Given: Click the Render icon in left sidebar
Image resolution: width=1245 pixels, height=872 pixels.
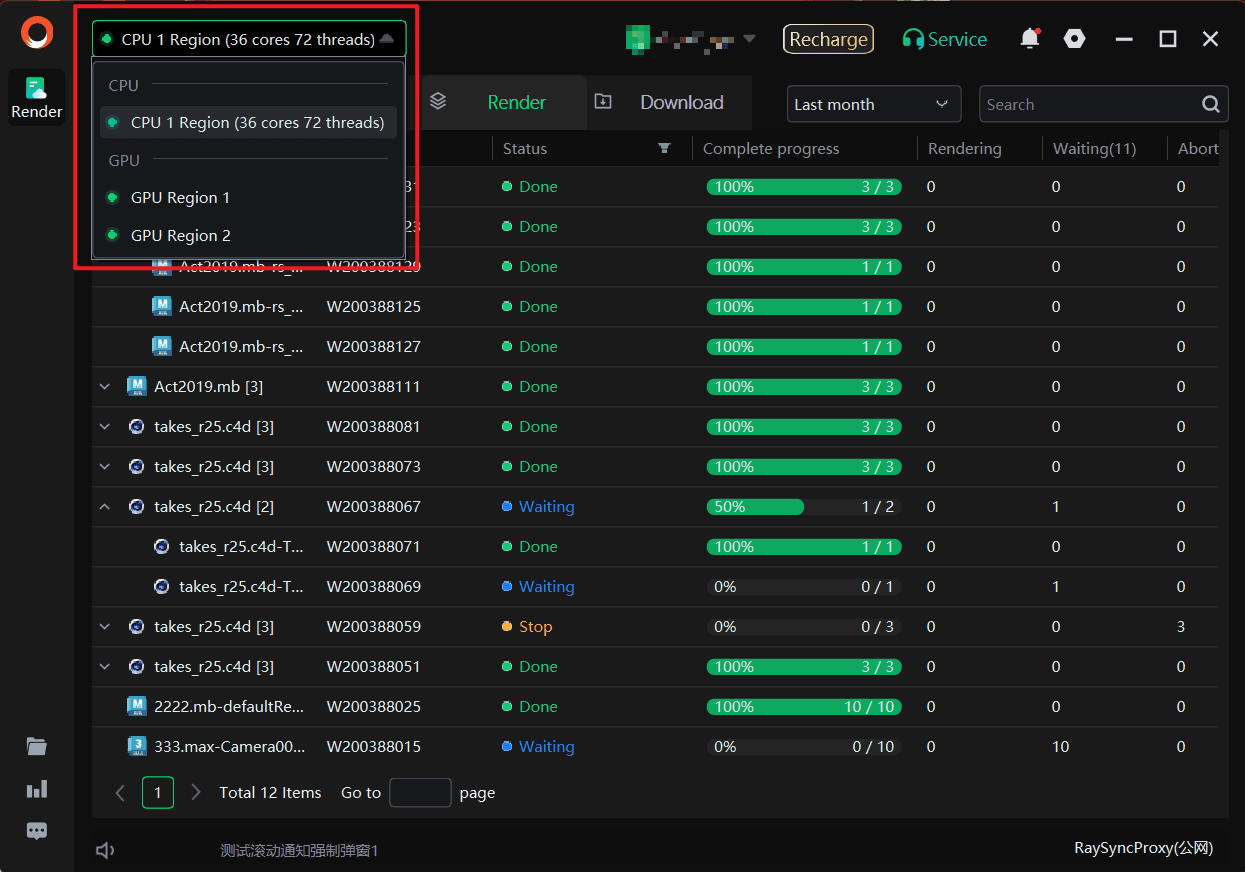Looking at the screenshot, I should coord(37,97).
